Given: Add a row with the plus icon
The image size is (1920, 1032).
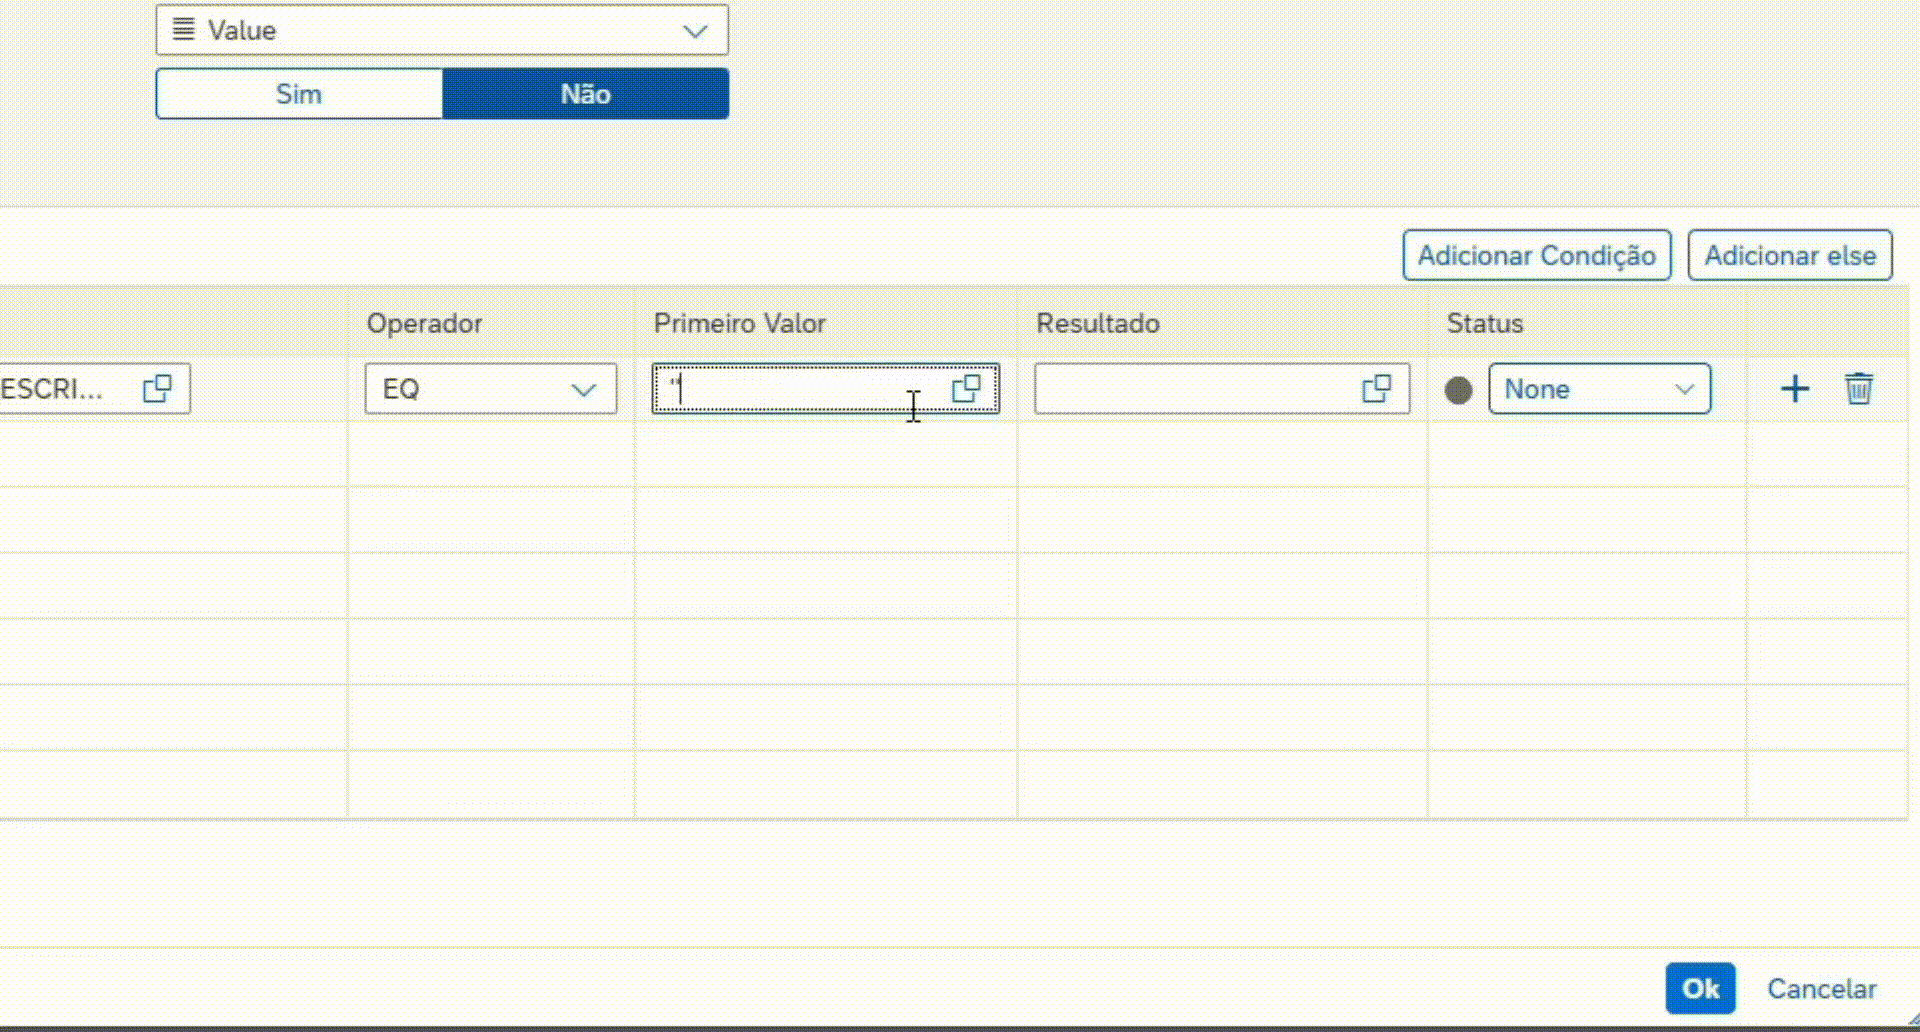Looking at the screenshot, I should (1795, 389).
